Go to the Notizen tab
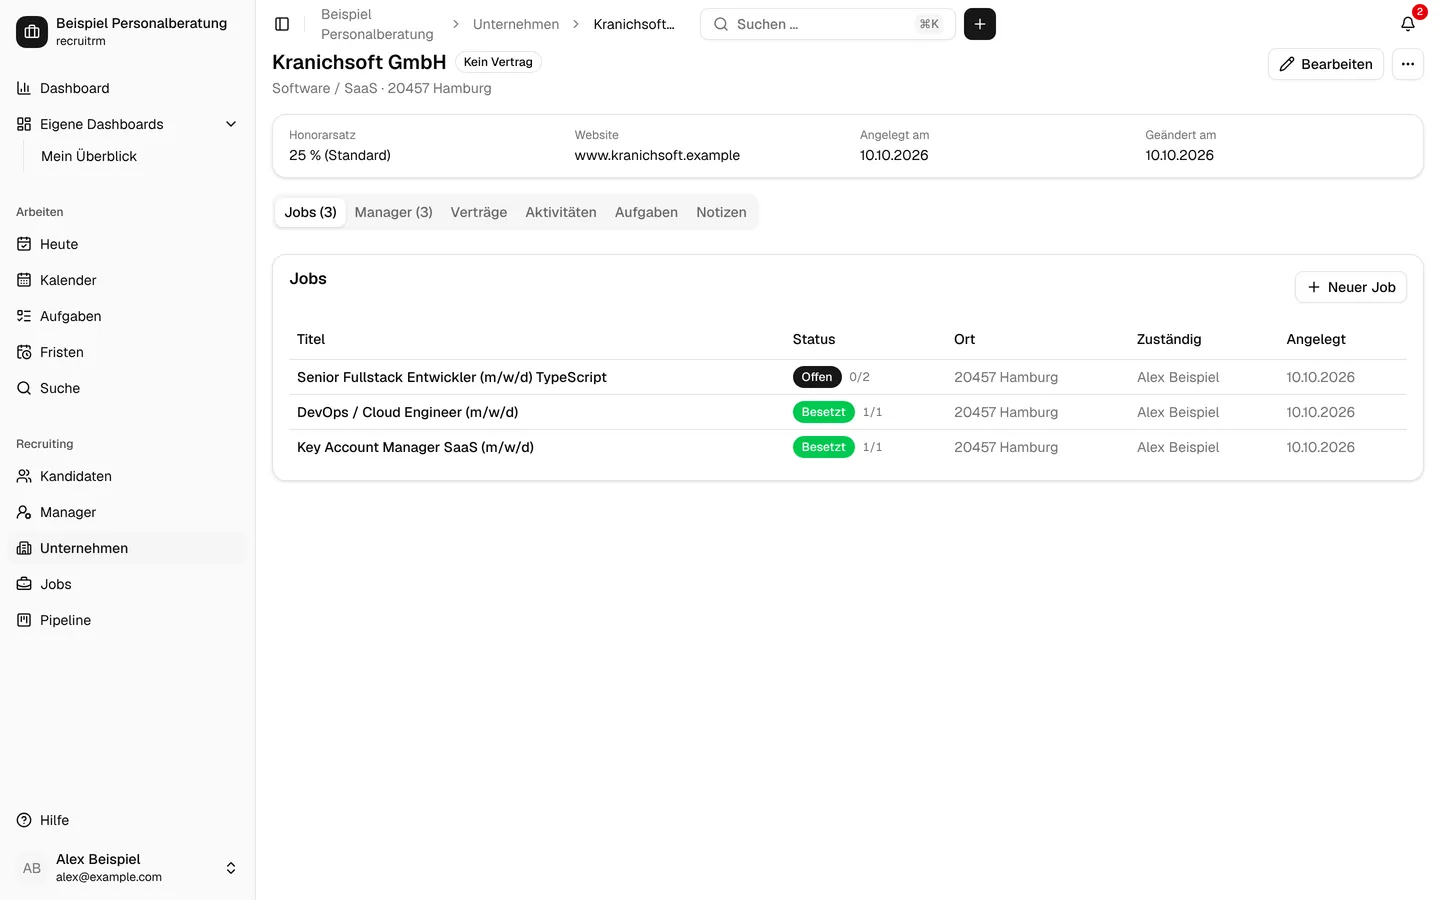This screenshot has width=1440, height=900. pos(721,212)
